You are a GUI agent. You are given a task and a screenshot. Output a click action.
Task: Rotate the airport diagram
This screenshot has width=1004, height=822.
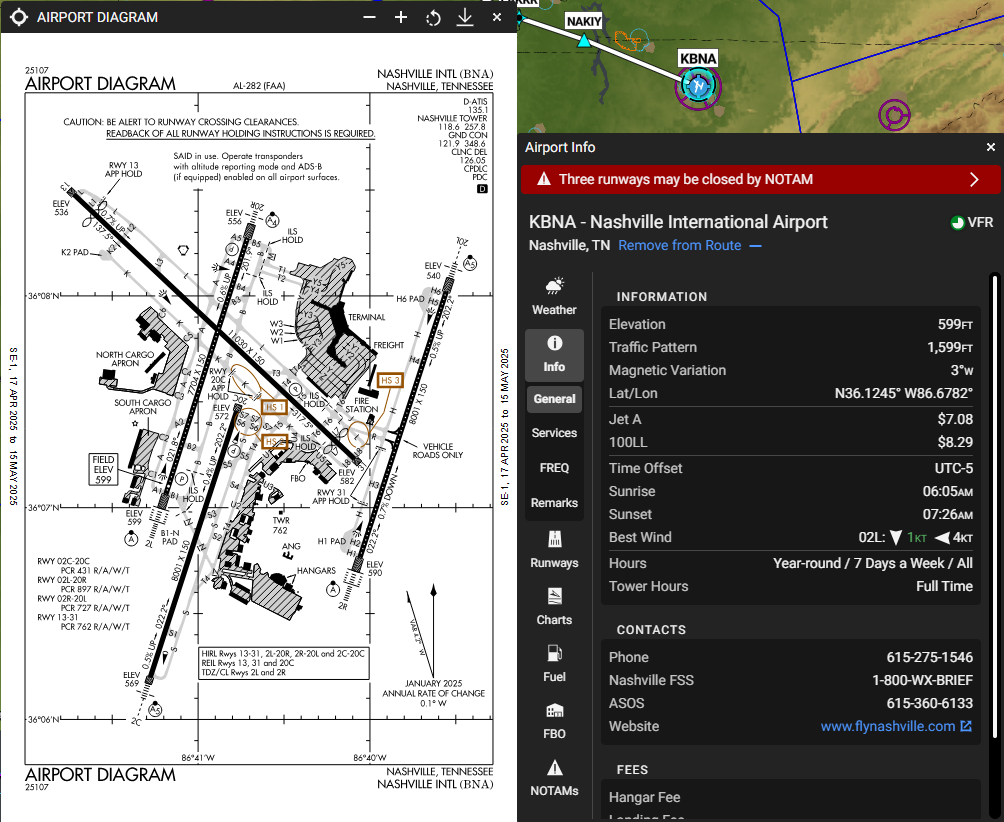coord(433,18)
